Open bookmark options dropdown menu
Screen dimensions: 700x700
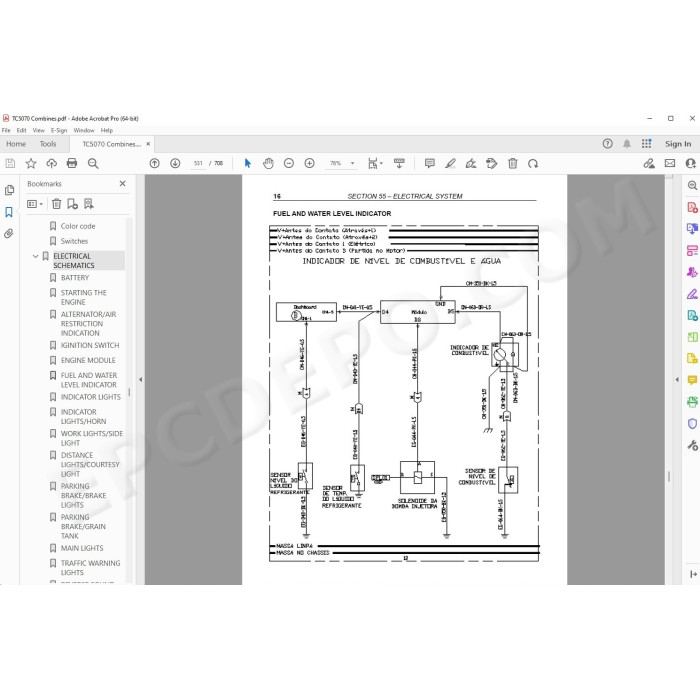point(35,204)
